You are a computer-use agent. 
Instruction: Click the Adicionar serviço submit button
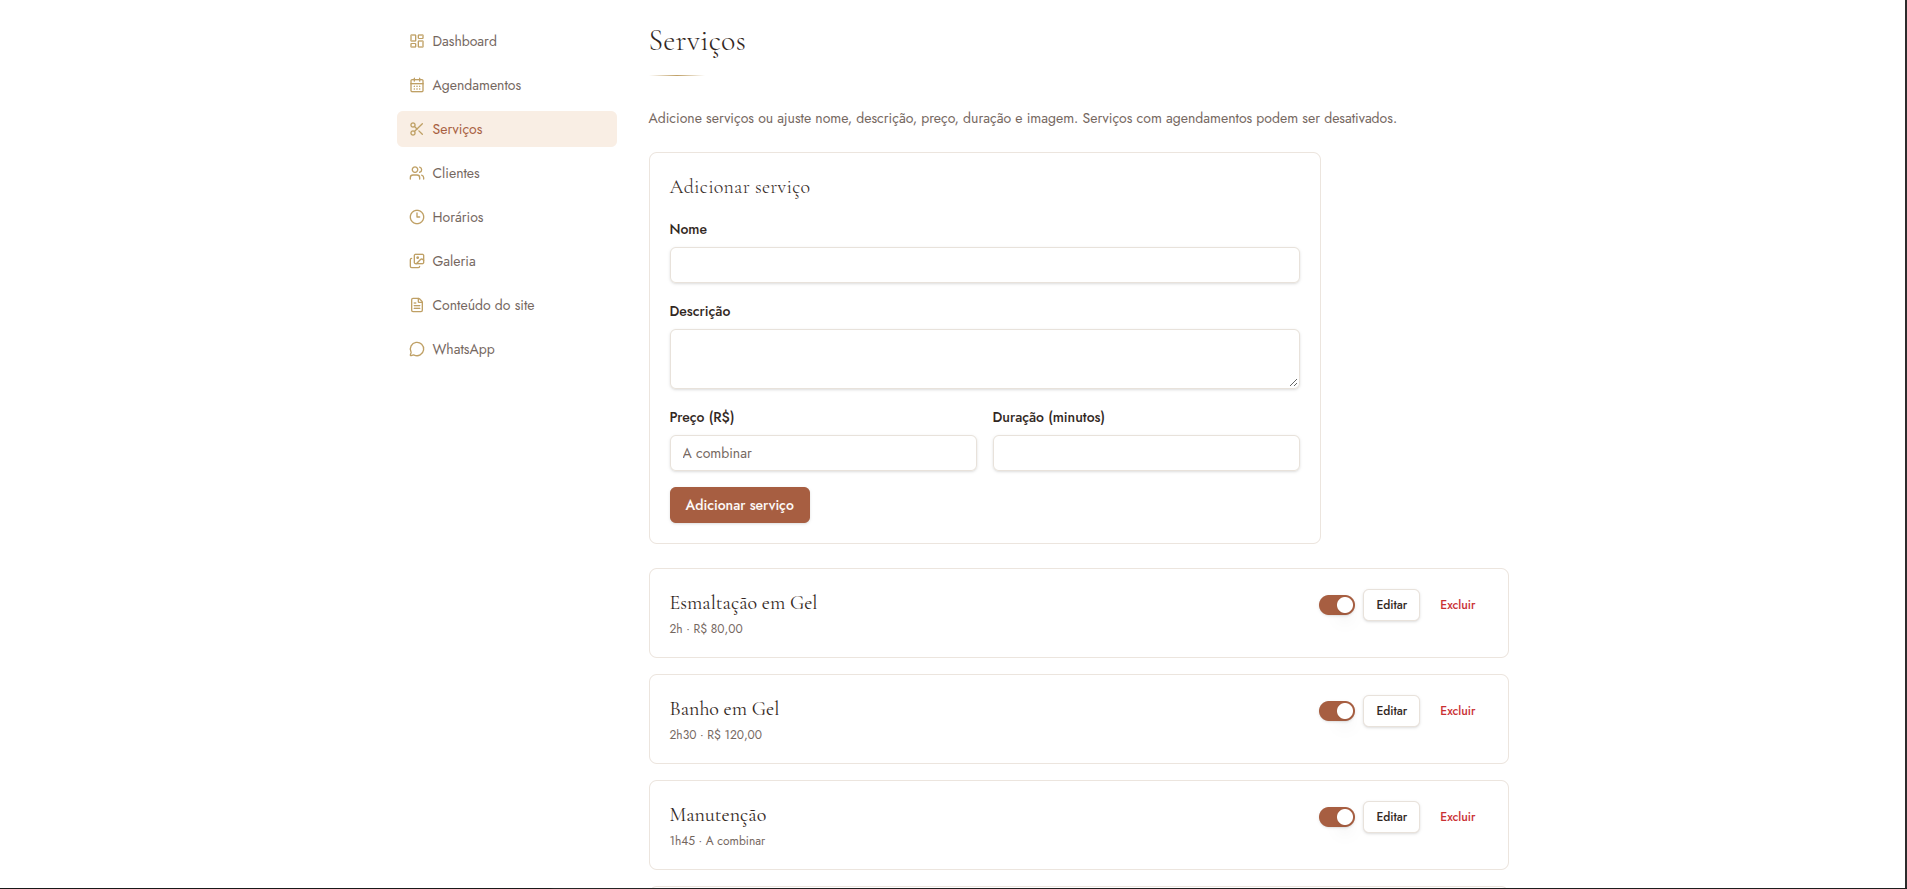tap(740, 505)
